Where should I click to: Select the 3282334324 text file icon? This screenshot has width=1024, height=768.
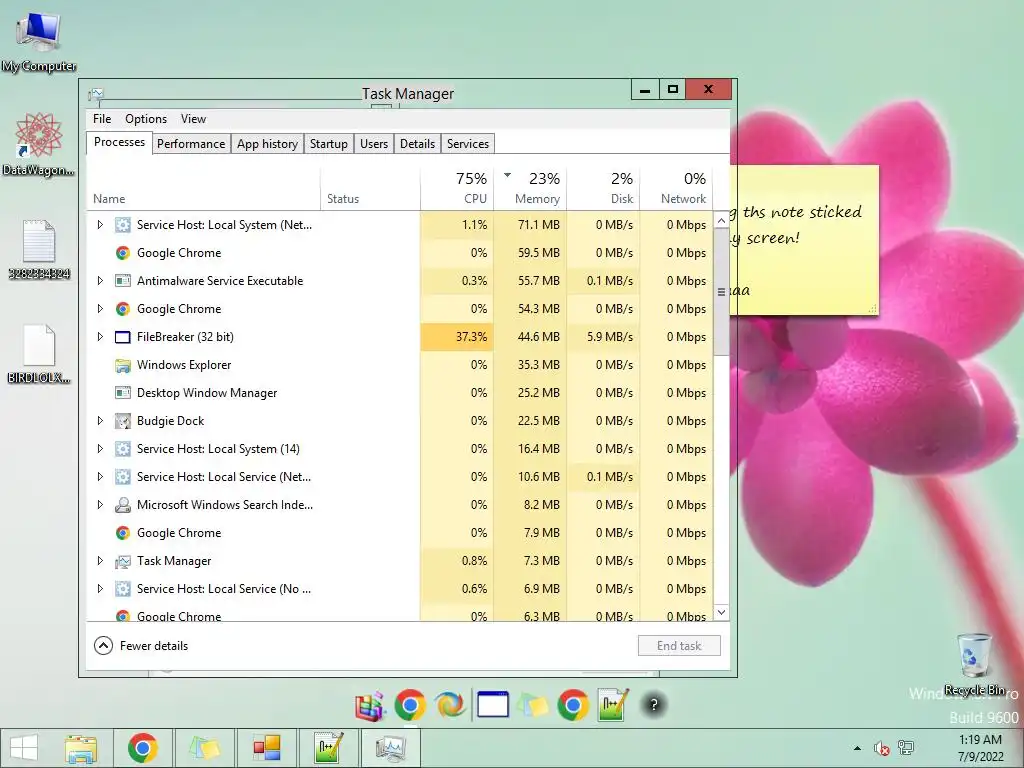coord(39,249)
